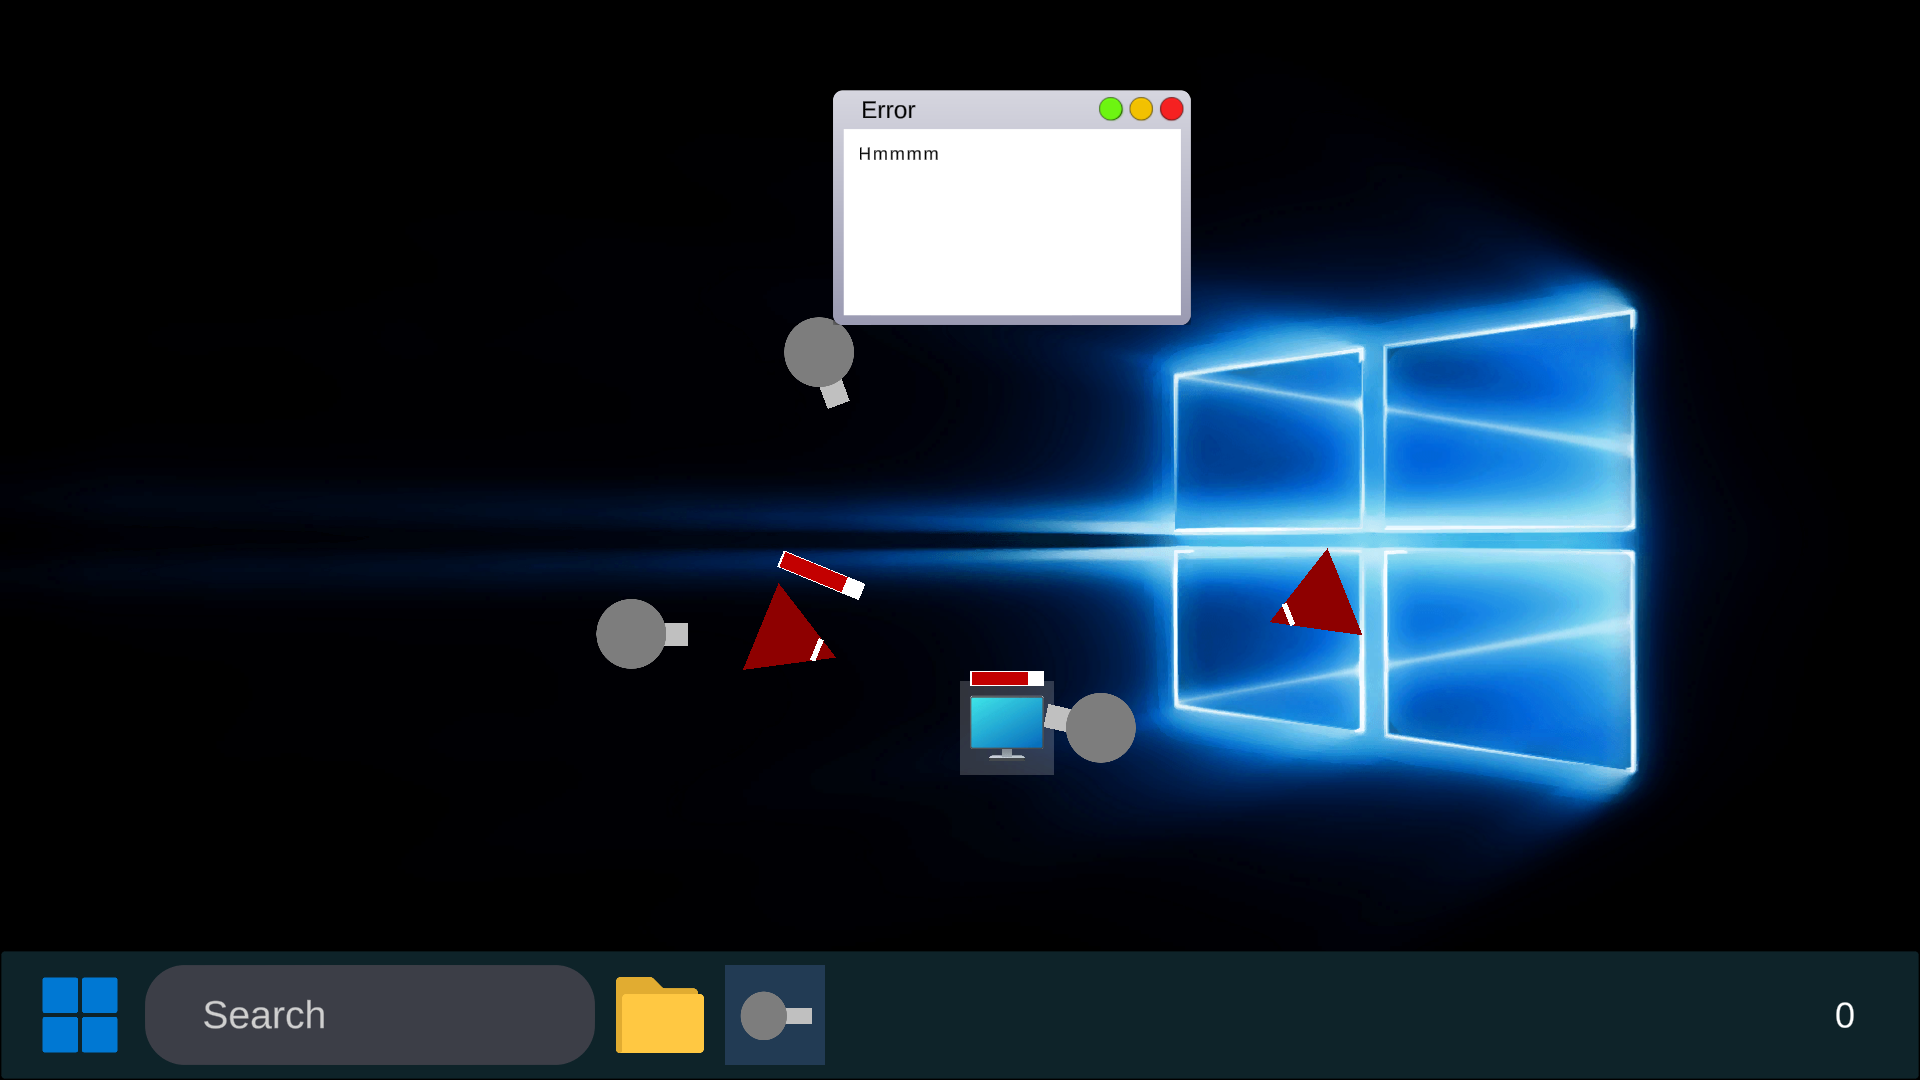The width and height of the screenshot is (1920, 1080).
Task: Click the health bar above the computer monitor
Action: [1007, 678]
